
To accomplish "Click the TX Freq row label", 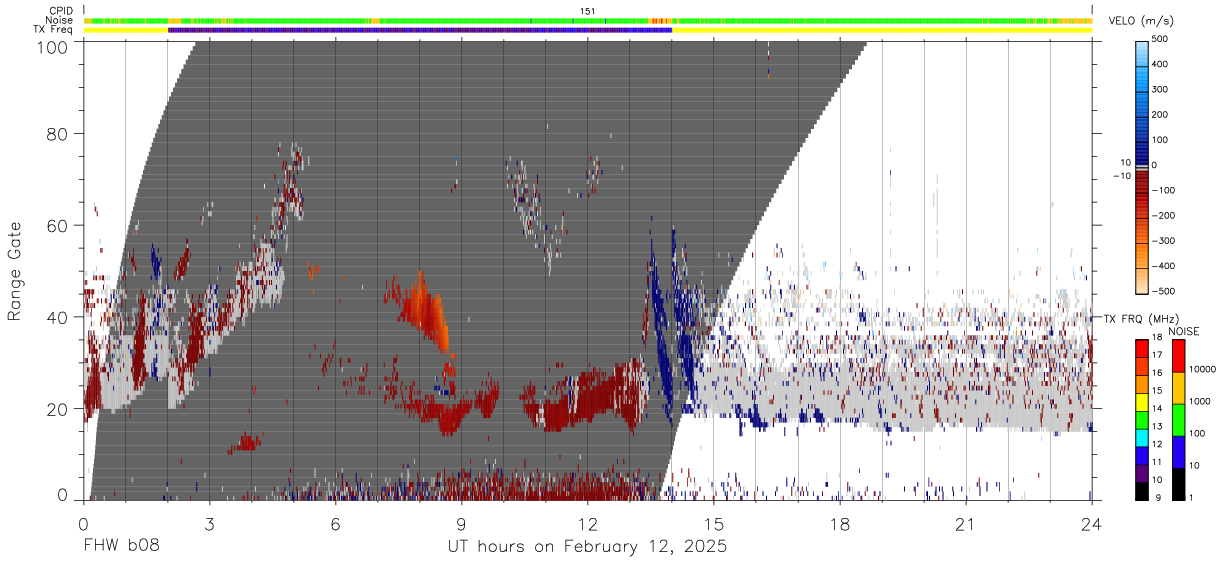I will tap(55, 30).
